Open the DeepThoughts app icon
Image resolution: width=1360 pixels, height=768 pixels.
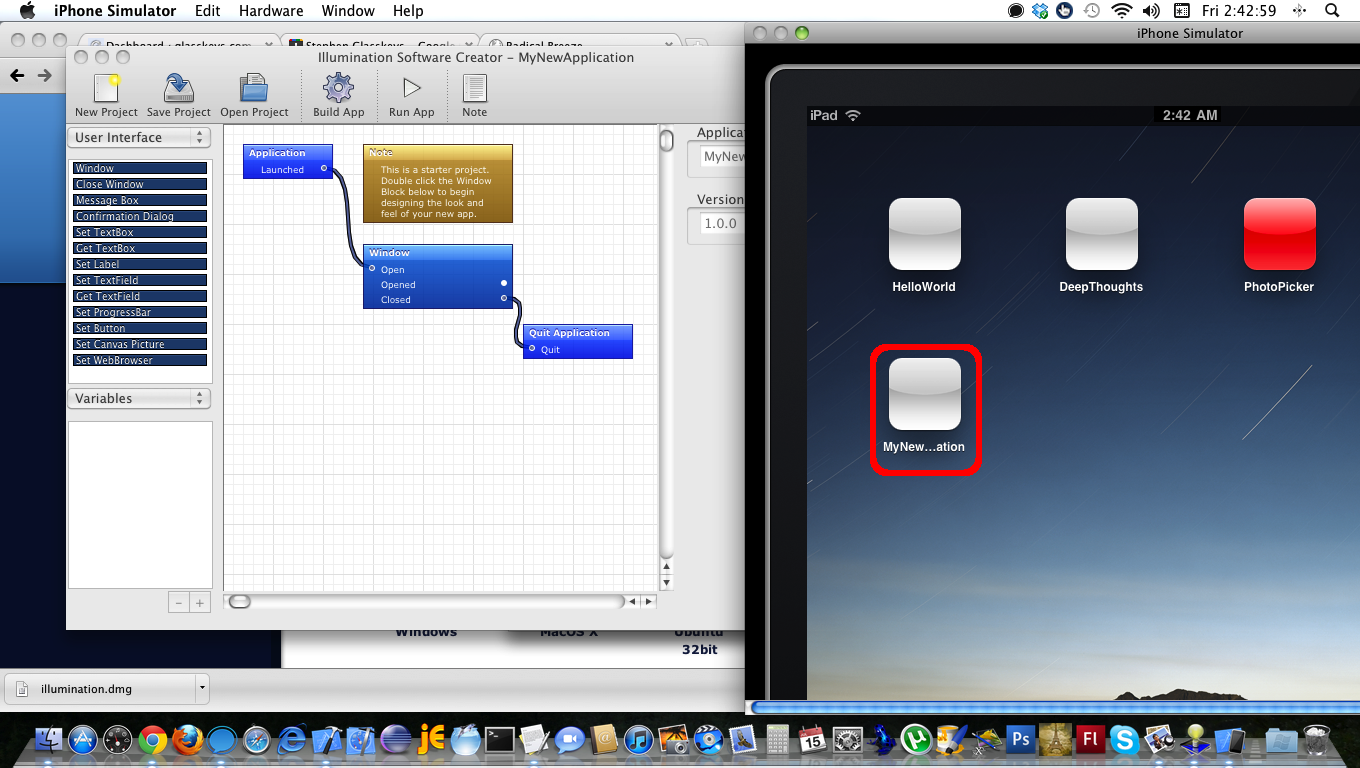[x=1101, y=234]
